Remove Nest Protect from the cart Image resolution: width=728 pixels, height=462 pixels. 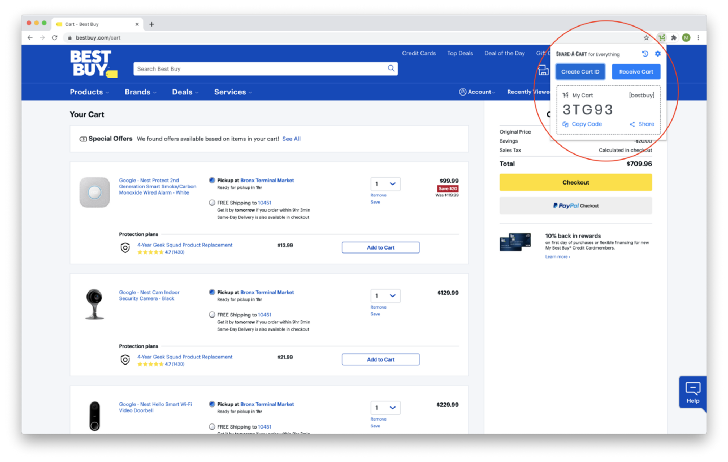click(378, 195)
